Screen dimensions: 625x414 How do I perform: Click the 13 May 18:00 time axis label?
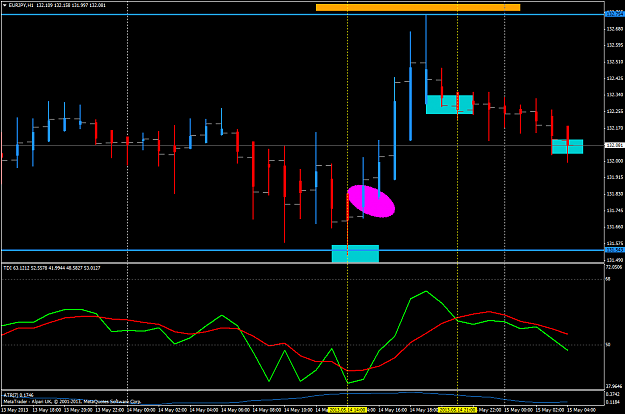click(47, 410)
